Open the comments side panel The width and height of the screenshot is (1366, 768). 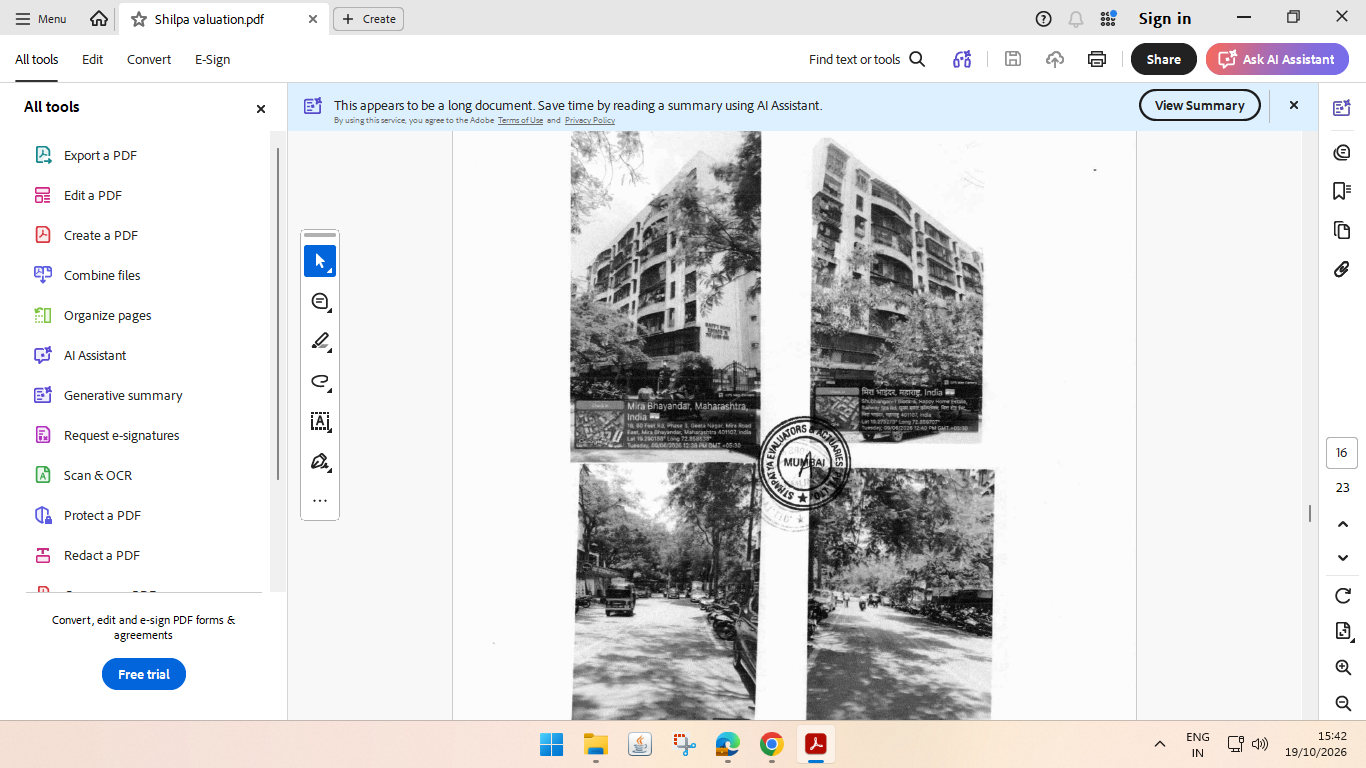[1342, 152]
